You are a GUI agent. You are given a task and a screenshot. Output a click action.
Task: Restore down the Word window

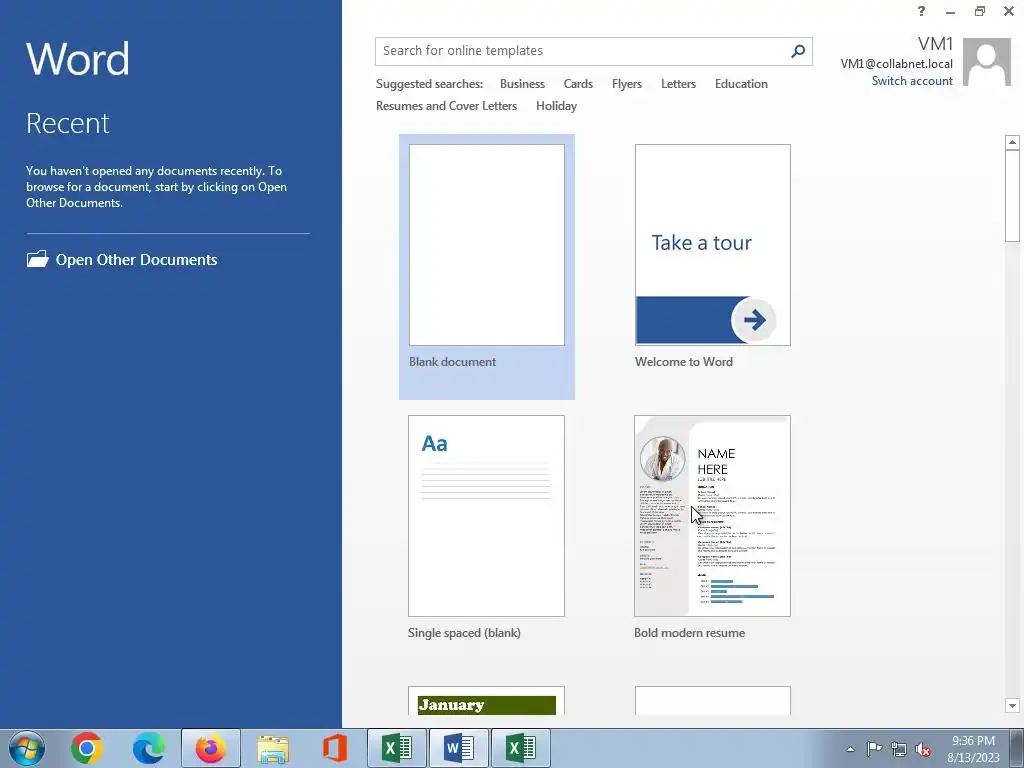980,11
